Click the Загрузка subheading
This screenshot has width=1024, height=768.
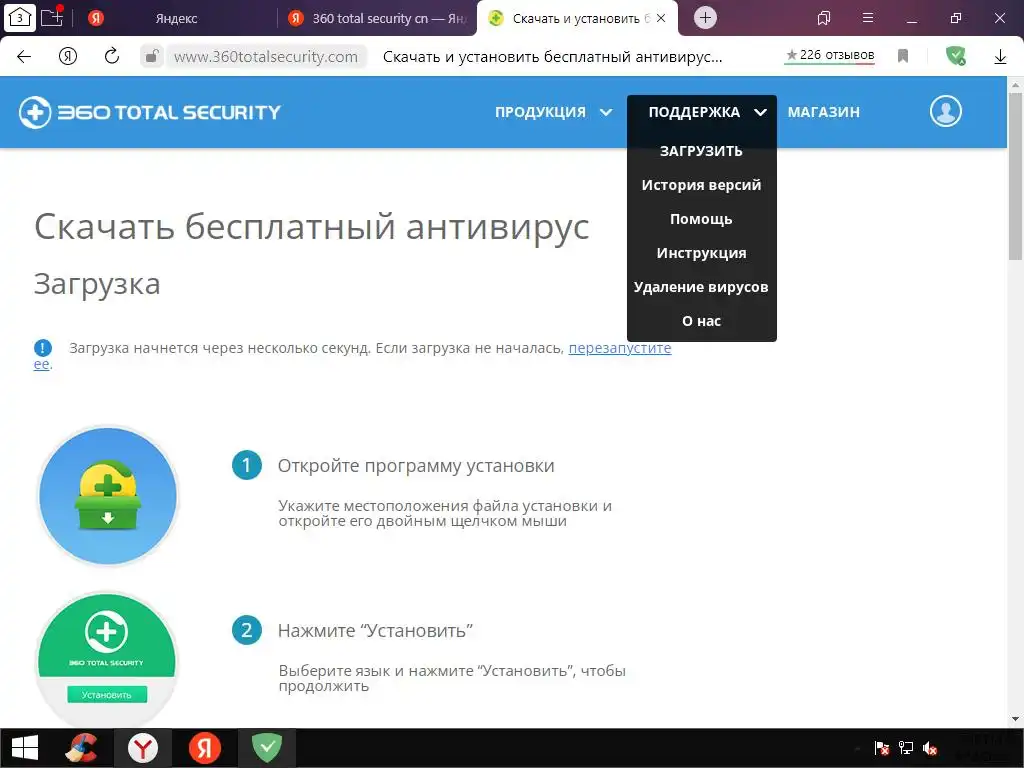coord(97,285)
